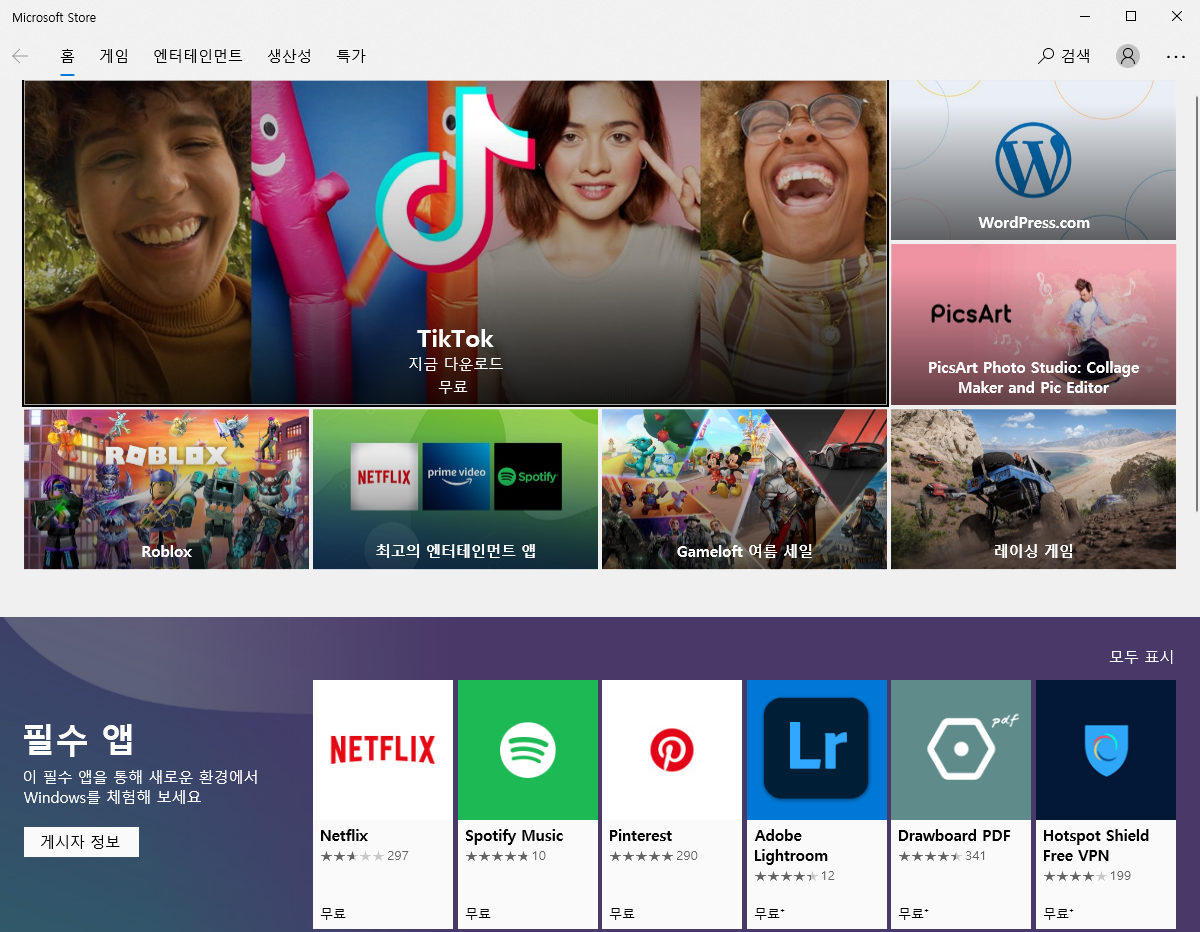The image size is (1200, 932).
Task: Click the Pinterest title text
Action: coord(640,836)
